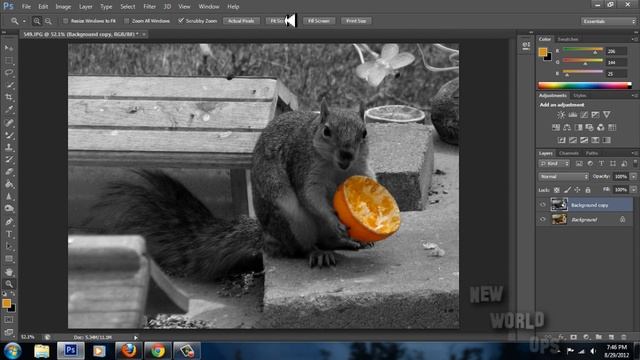The image size is (640, 360).
Task: Select the Lasso tool
Action: pos(9,73)
